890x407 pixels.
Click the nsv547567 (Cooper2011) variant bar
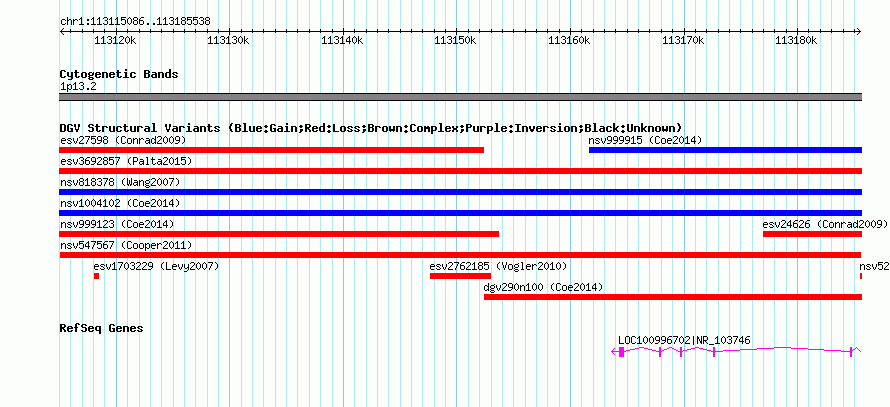click(460, 255)
